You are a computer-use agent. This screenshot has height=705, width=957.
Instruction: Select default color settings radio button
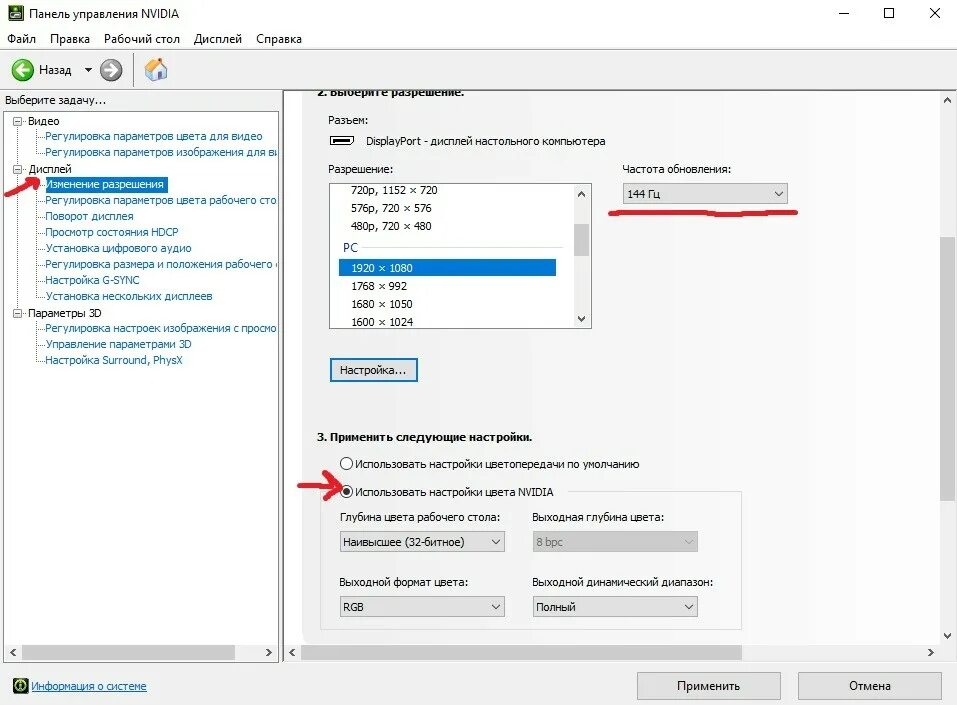pos(346,464)
